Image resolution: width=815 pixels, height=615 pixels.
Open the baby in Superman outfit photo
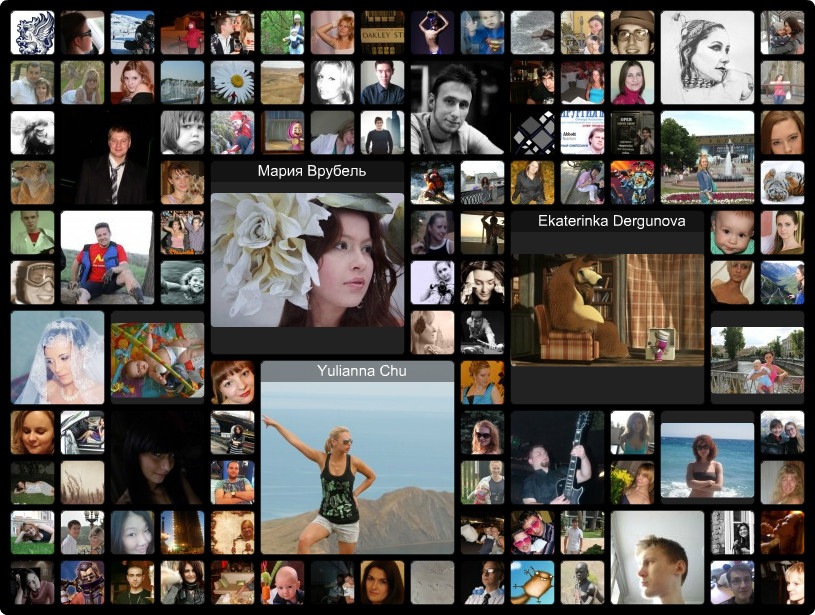pos(482,32)
